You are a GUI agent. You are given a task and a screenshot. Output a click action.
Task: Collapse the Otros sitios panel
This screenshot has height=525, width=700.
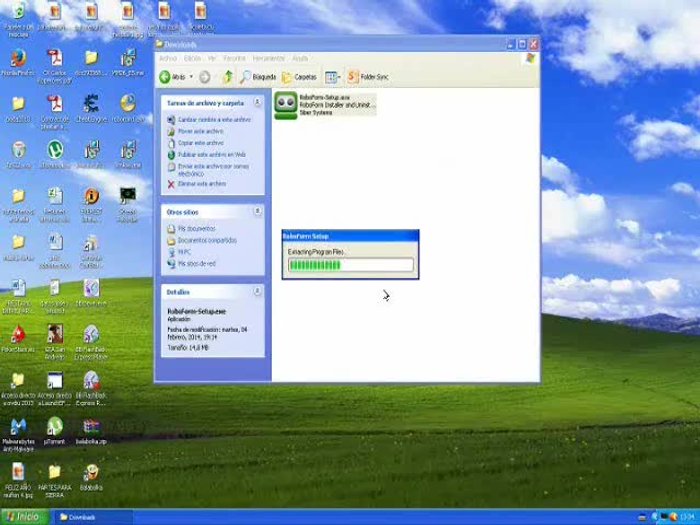click(258, 211)
